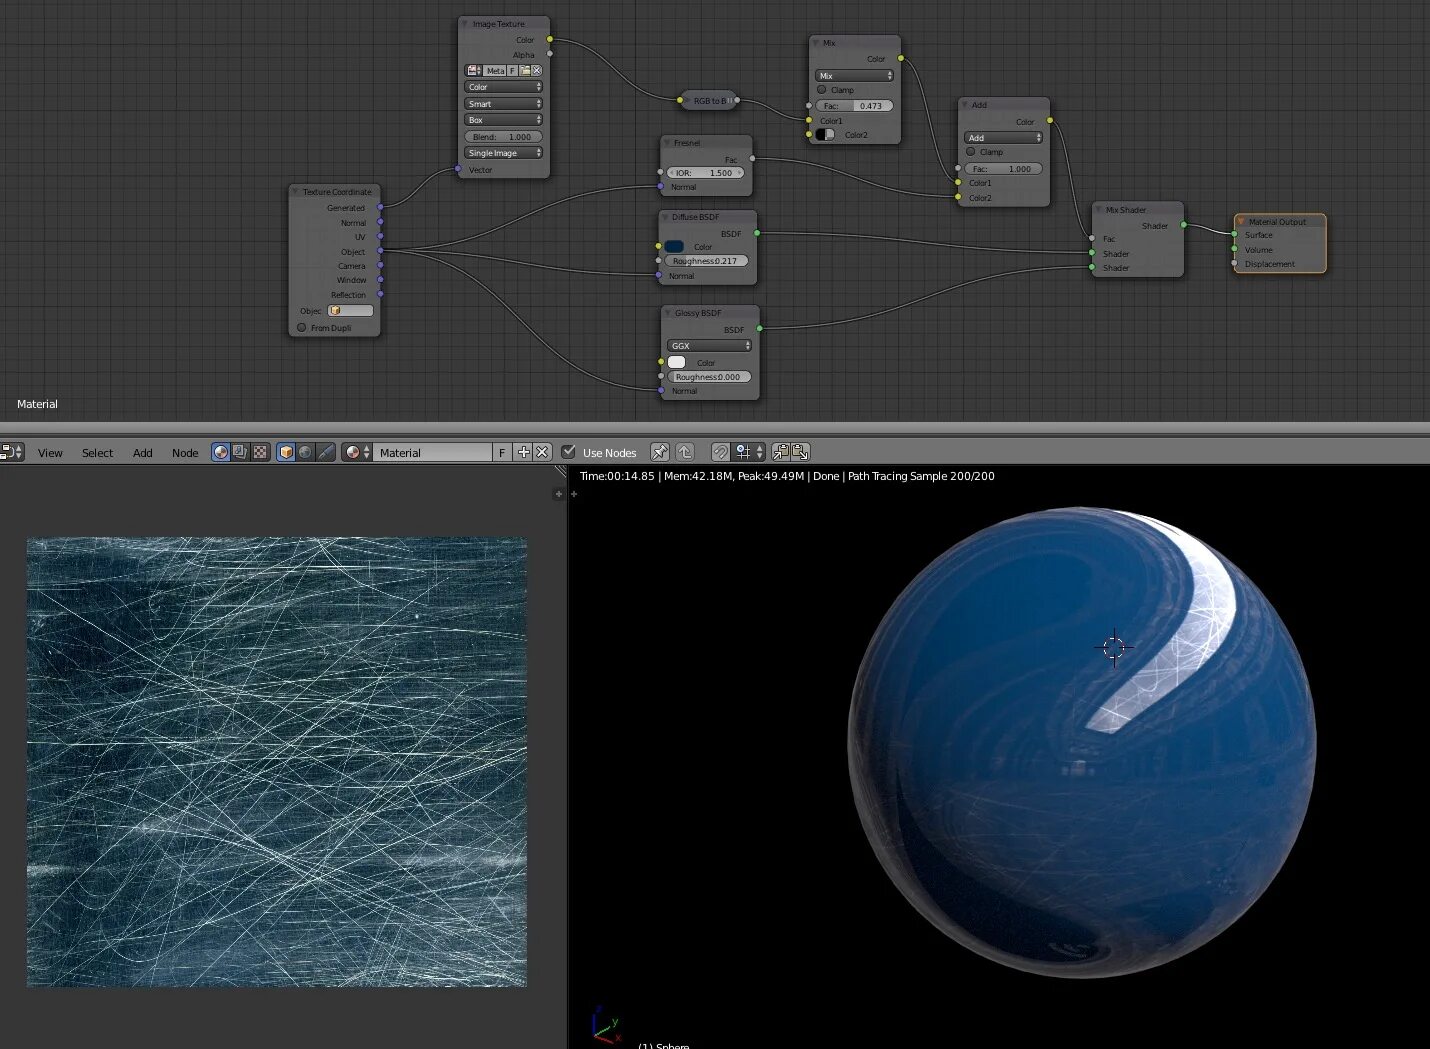Open the Glossy BSDF white color swatch
Viewport: 1430px width, 1049px height.
tap(677, 362)
